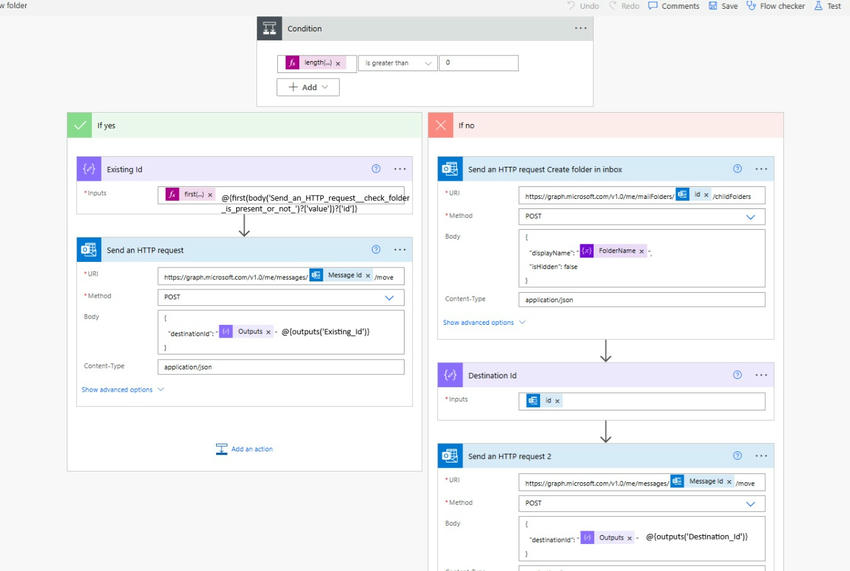Viewport: 850px width, 571px height.
Task: Click the condition value field containing 0
Action: [479, 63]
